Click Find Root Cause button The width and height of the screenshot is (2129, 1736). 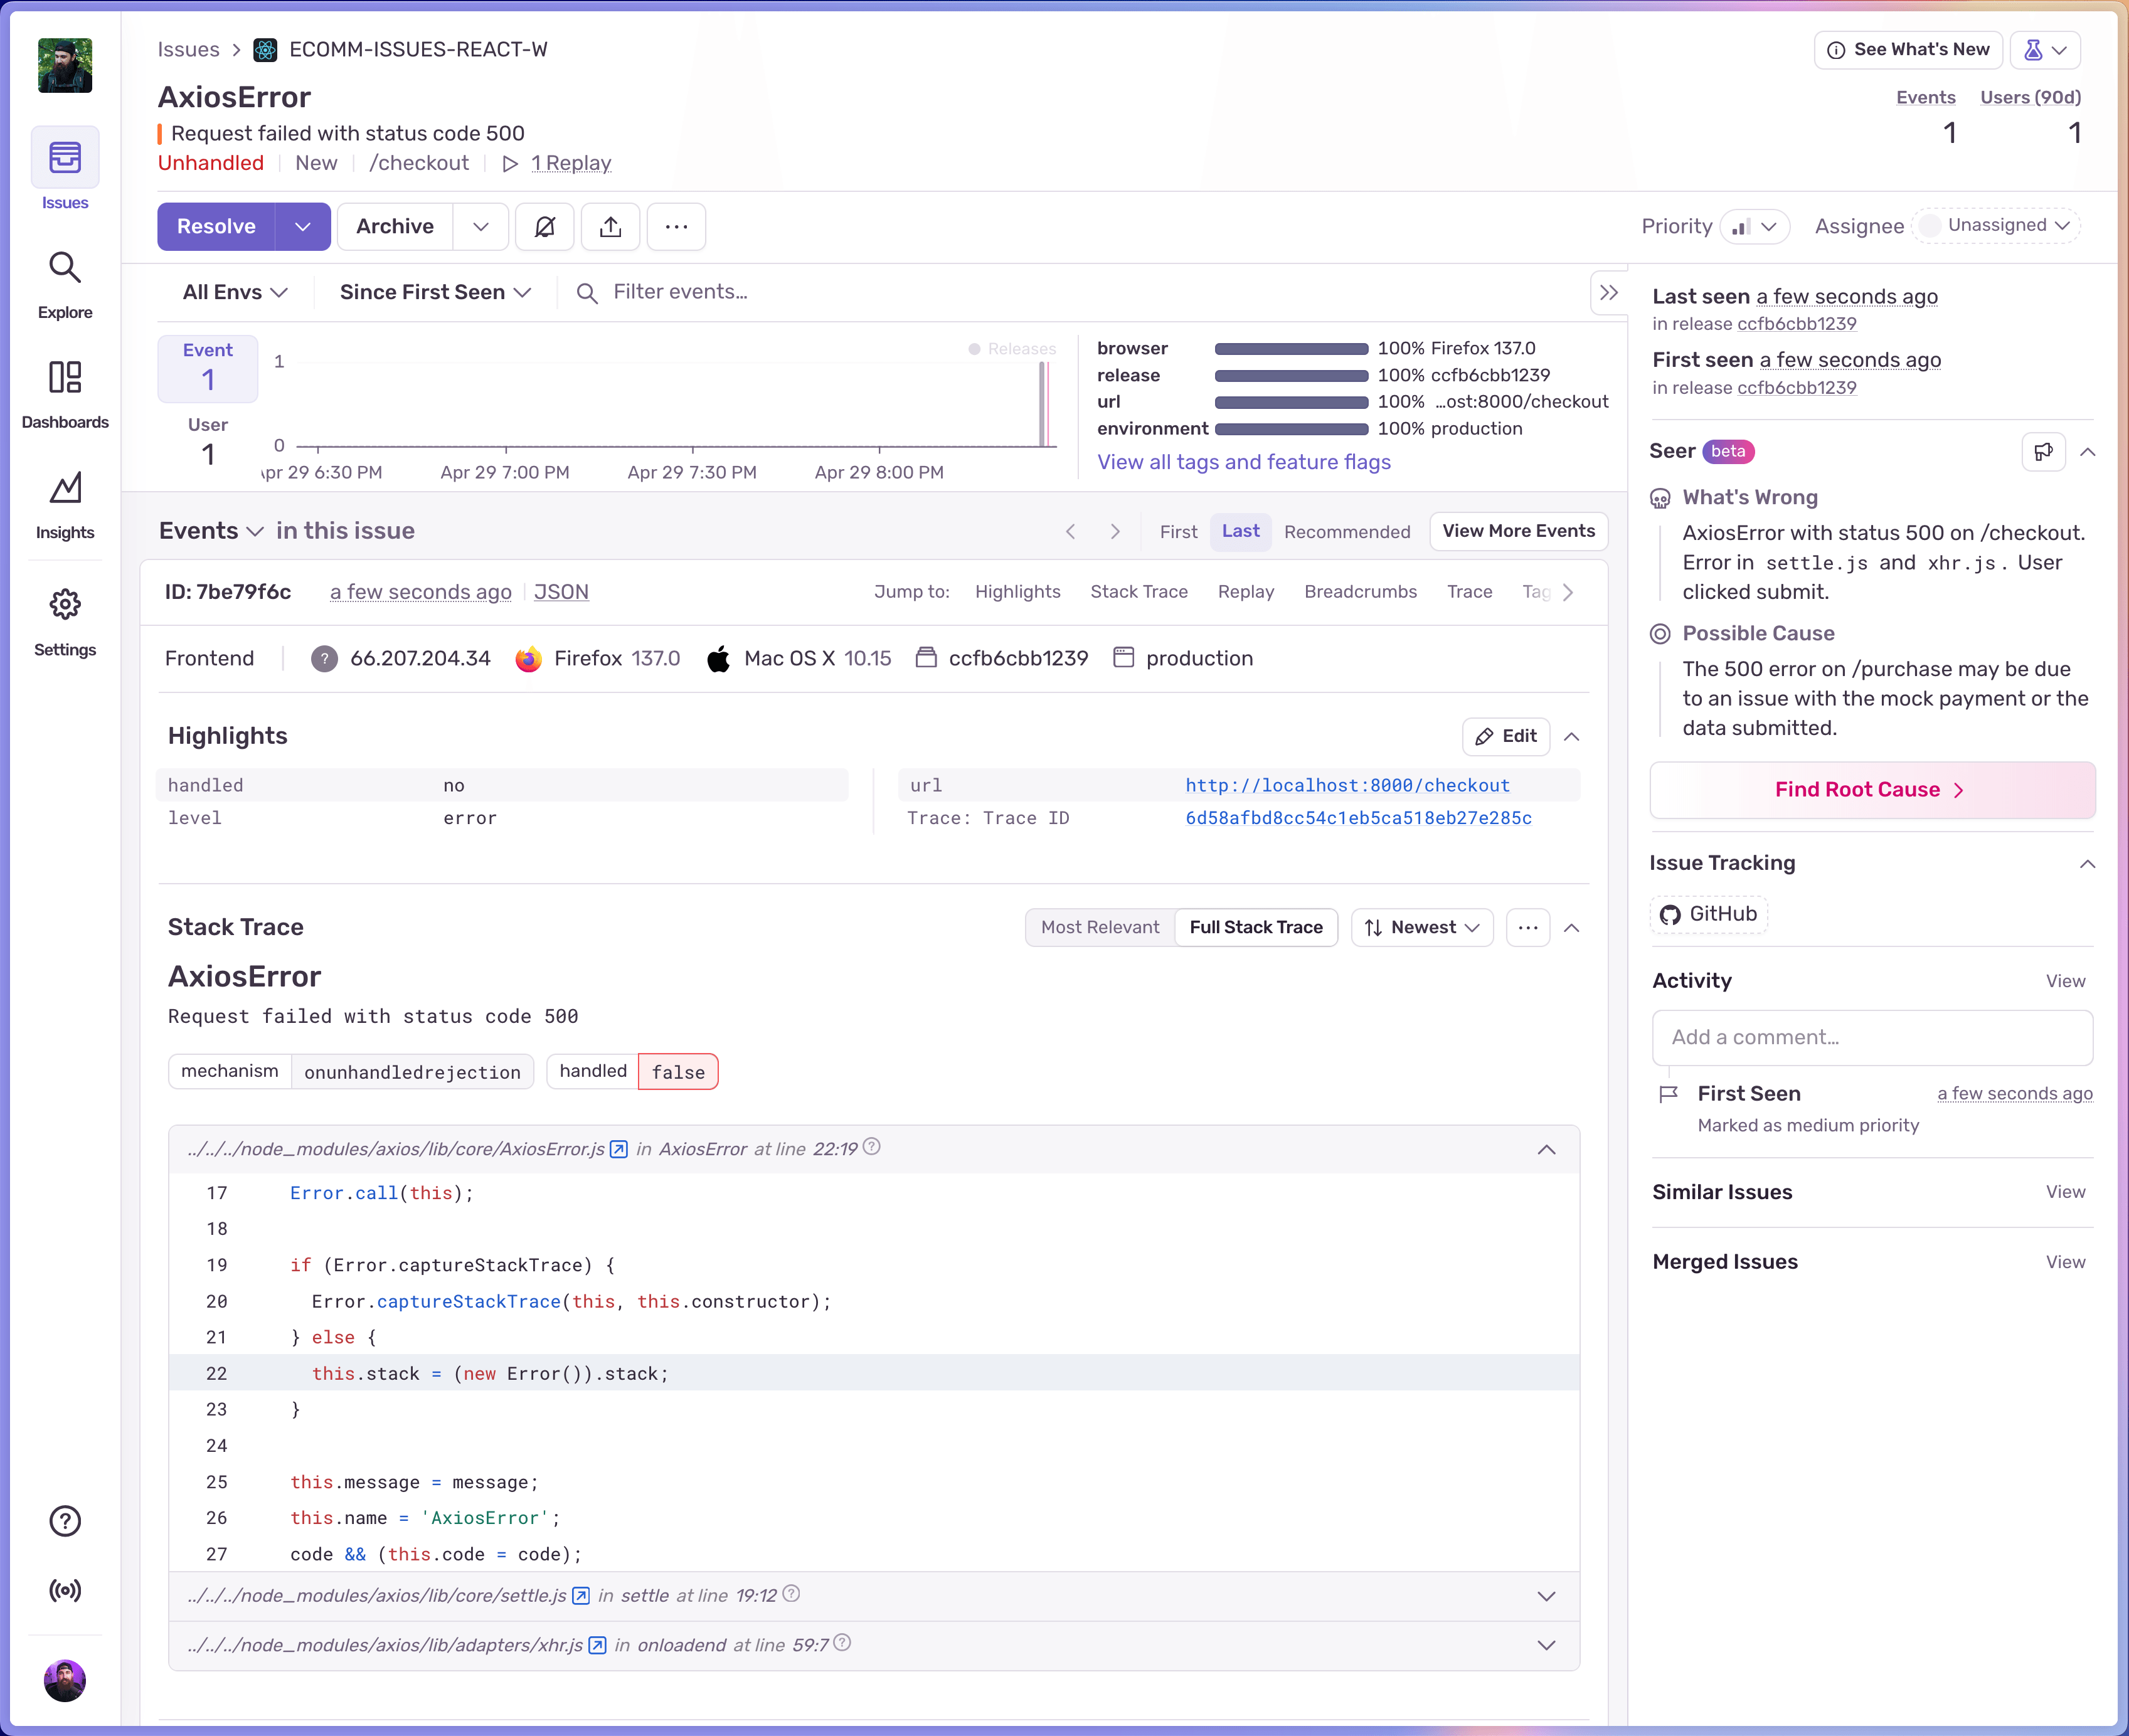pyautogui.click(x=1872, y=790)
